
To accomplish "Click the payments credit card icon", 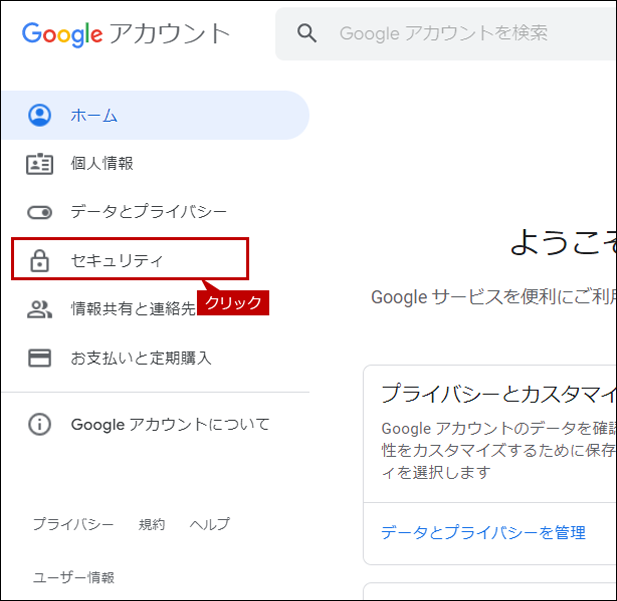I will pyautogui.click(x=39, y=358).
